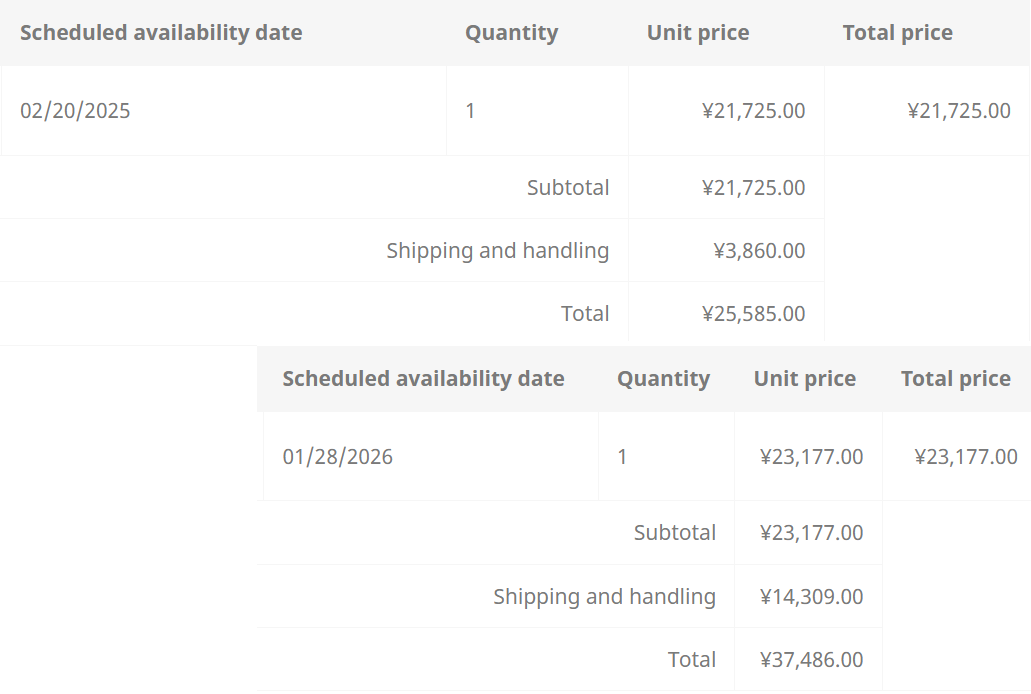1031x694 pixels.
Task: Select the ¥3,860.00 shipping and handling amount
Action: [x=759, y=251]
